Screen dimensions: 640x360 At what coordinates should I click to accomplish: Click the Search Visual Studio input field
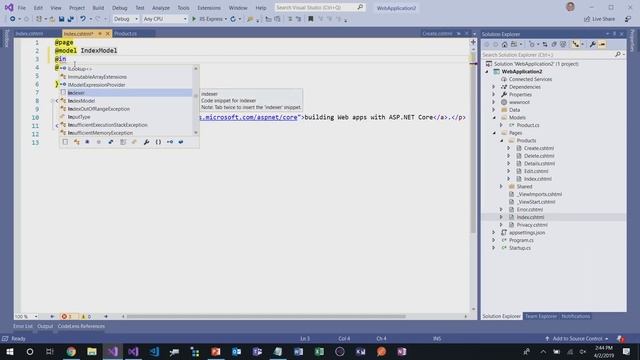pos(316,7)
